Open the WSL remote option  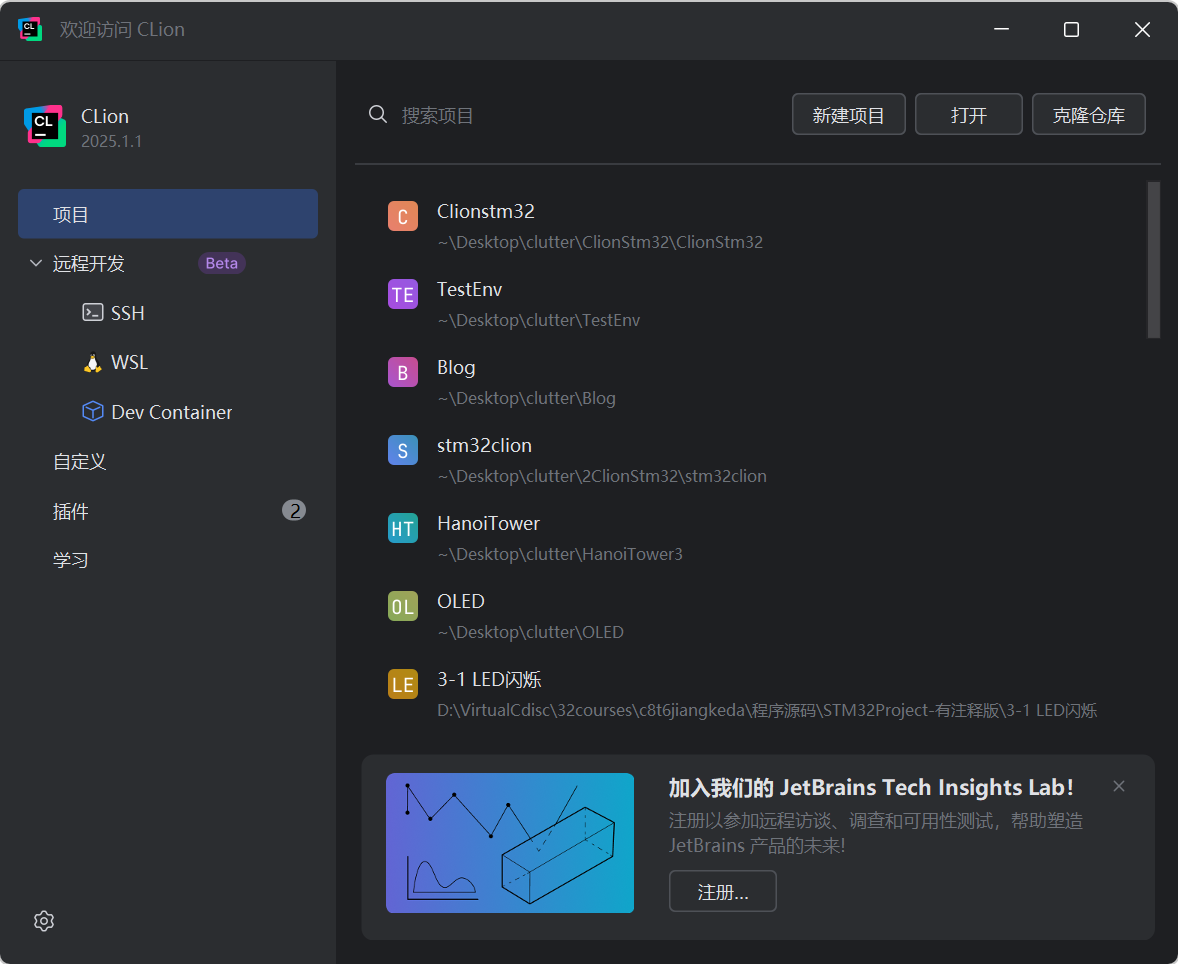point(129,362)
